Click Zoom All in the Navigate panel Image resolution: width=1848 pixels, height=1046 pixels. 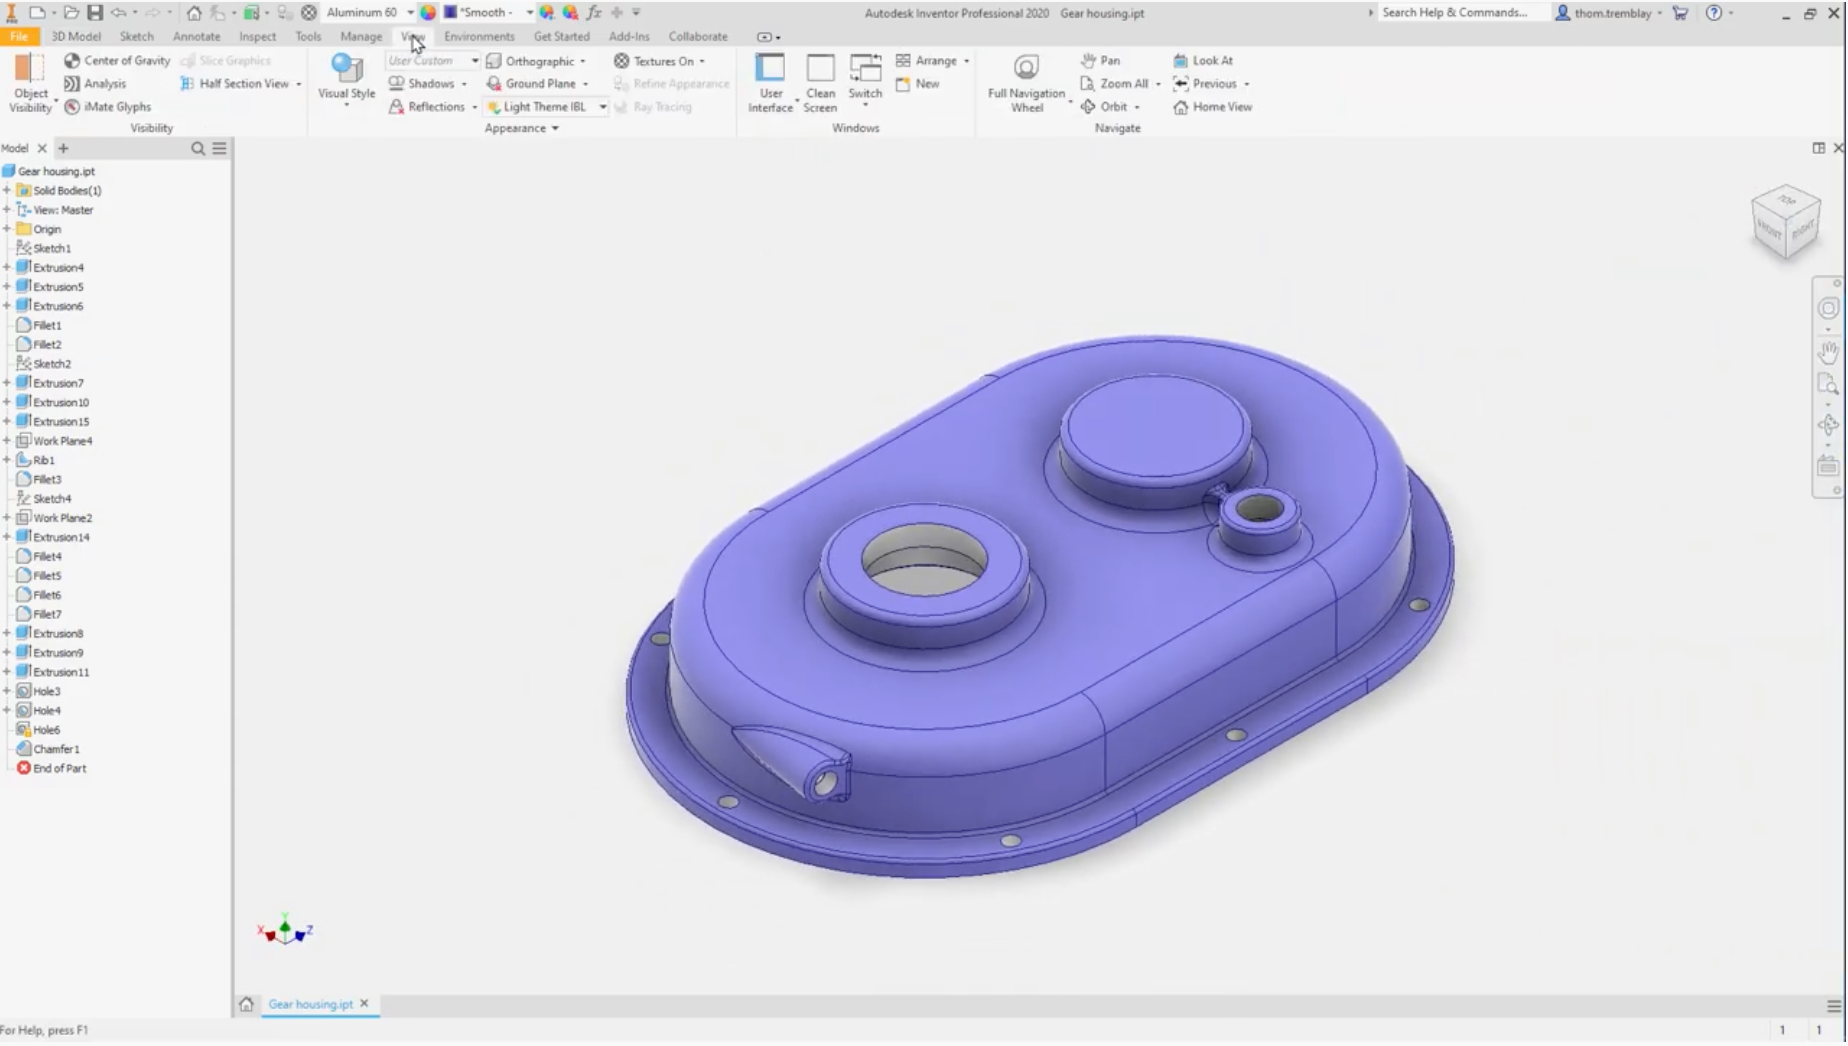(x=1114, y=83)
